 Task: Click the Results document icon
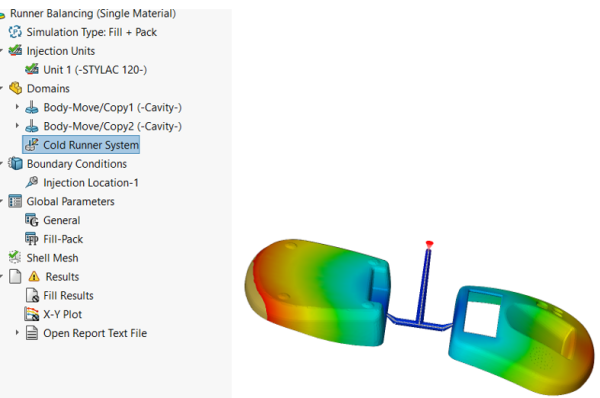[x=15, y=276]
